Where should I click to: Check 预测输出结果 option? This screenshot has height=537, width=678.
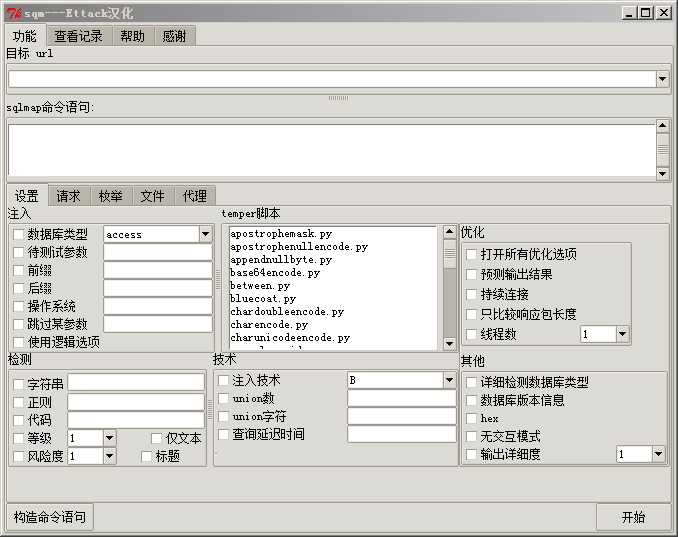pyautogui.click(x=471, y=275)
